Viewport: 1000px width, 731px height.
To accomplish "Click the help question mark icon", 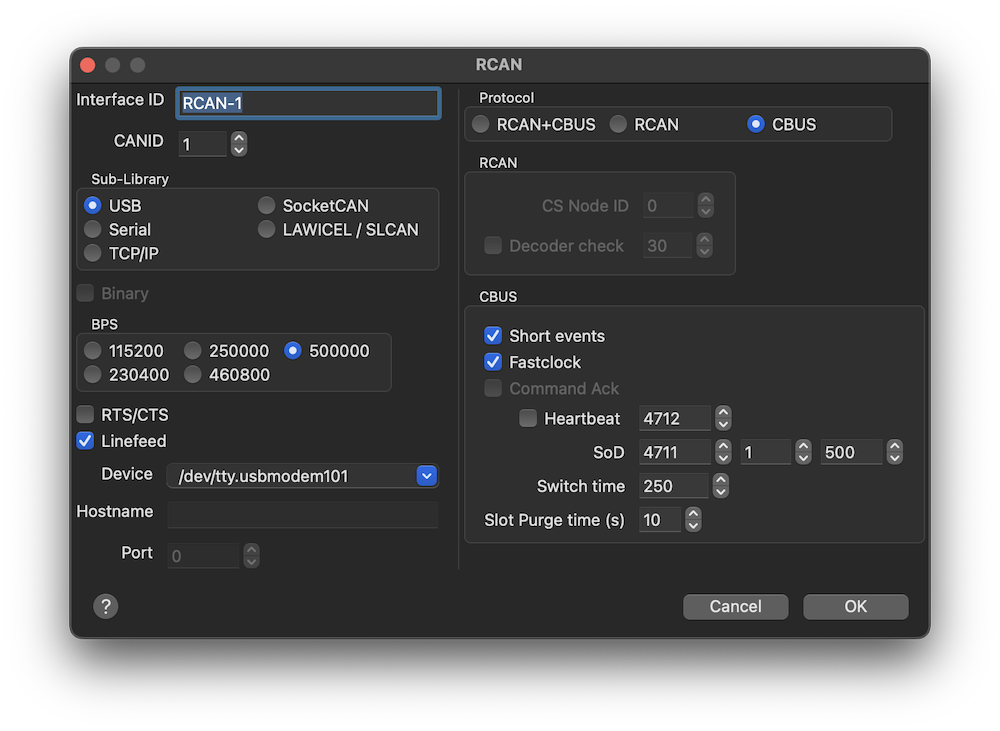I will (x=105, y=606).
